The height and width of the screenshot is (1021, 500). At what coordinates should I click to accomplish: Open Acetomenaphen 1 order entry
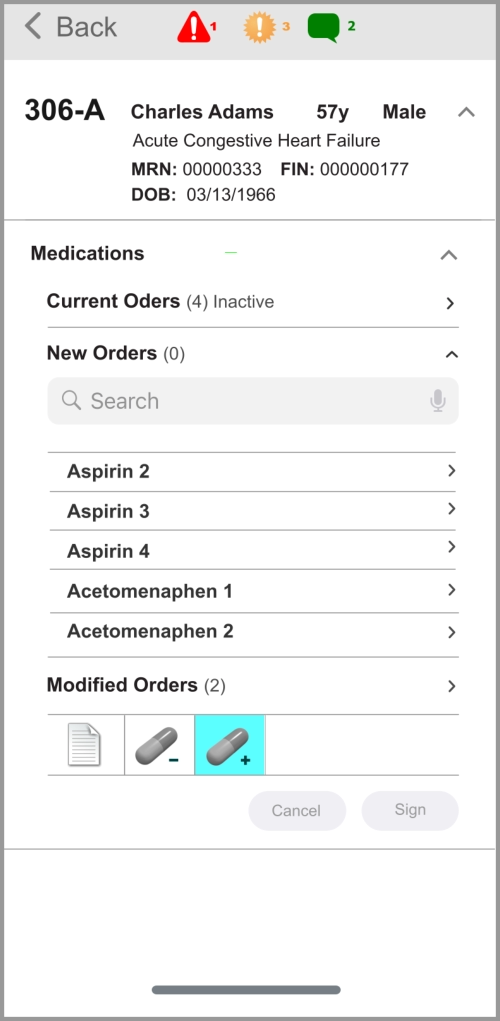tap(254, 591)
